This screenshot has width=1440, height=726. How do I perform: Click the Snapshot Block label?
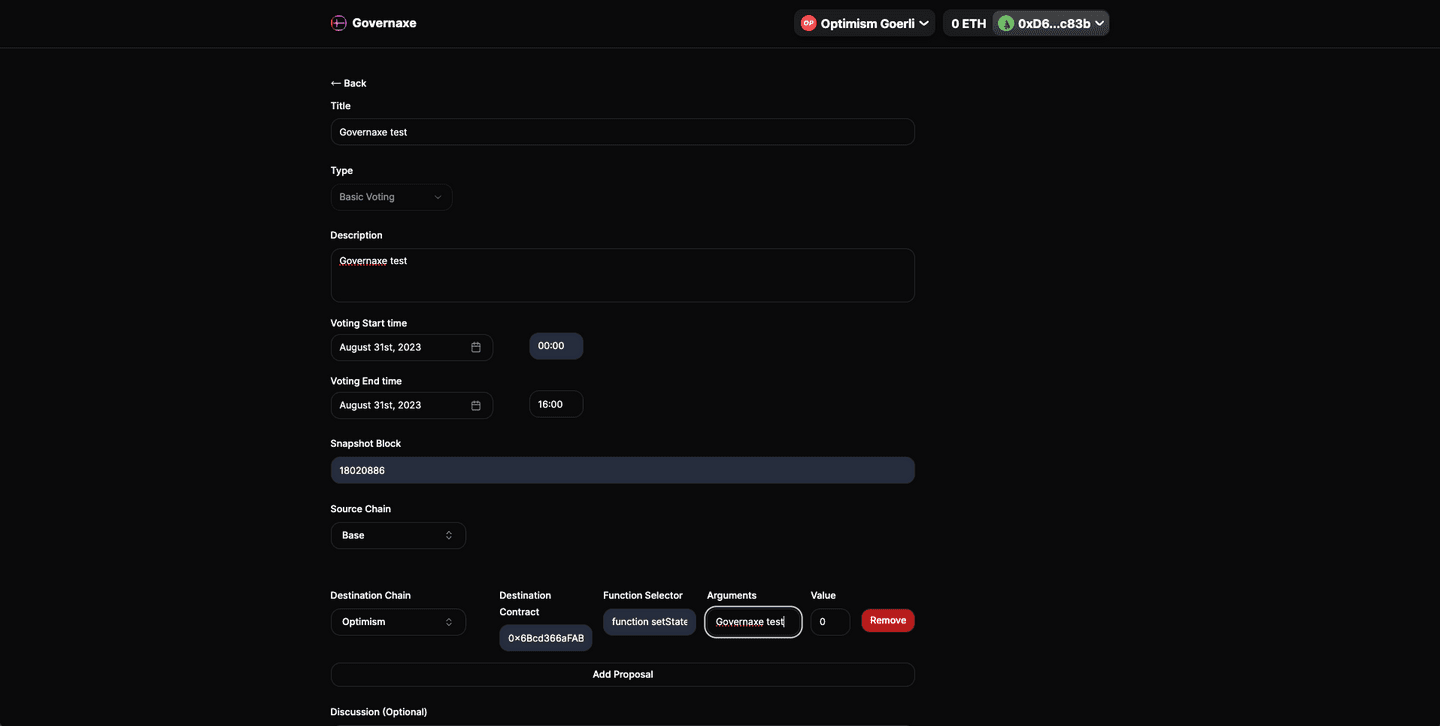(x=366, y=443)
